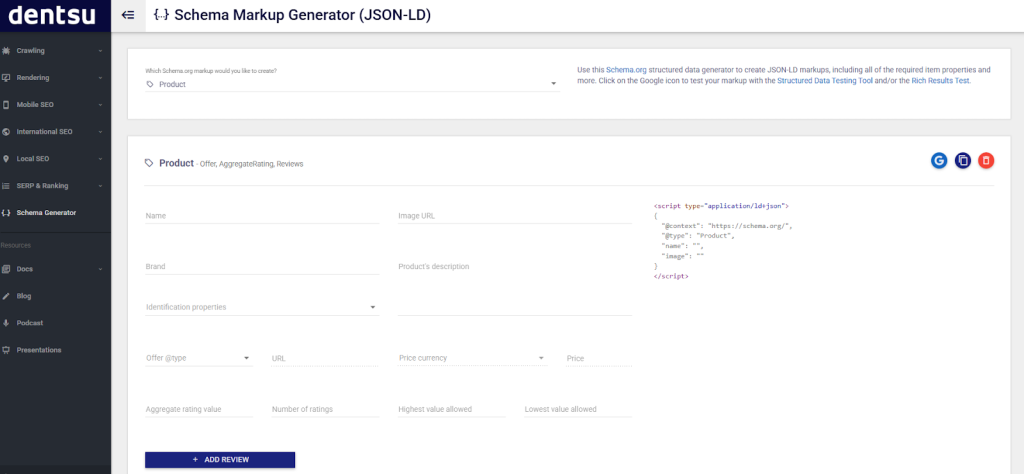
Task: Click the product Name input field
Action: pos(261,216)
